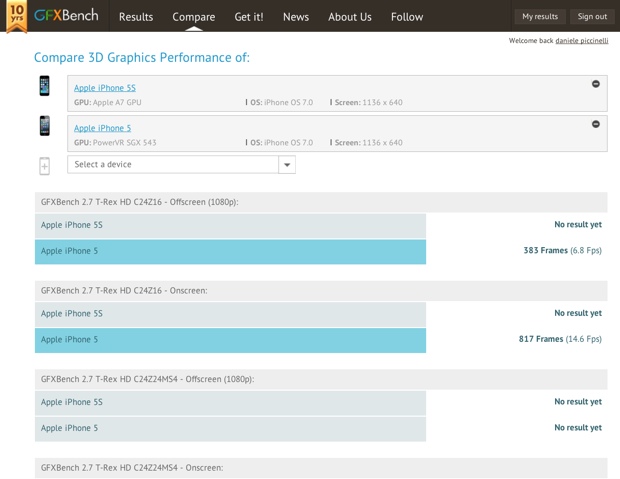
Task: Remove Apple iPhone 5S from comparison
Action: click(x=595, y=84)
